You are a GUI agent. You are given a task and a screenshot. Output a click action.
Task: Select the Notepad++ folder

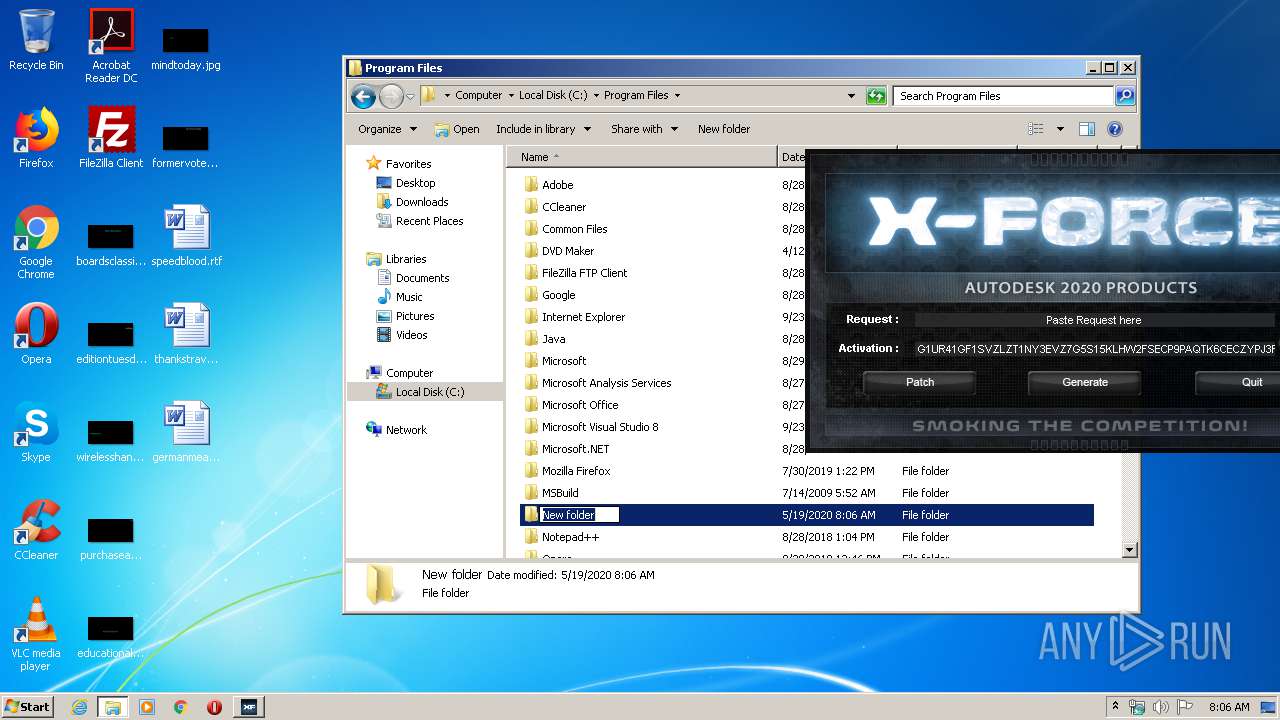[570, 537]
